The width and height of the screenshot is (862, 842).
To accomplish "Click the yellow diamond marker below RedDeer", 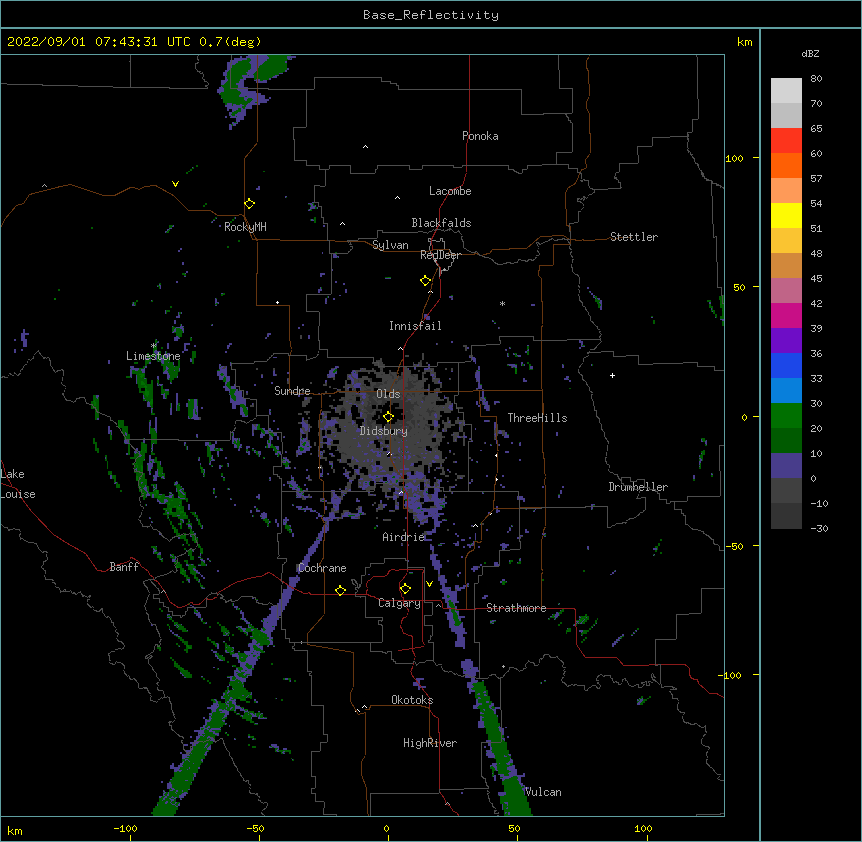I will pyautogui.click(x=425, y=281).
